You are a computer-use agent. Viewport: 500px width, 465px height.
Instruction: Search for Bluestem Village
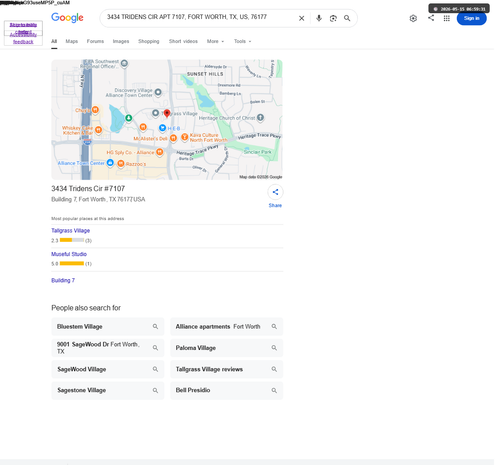pyautogui.click(x=108, y=327)
